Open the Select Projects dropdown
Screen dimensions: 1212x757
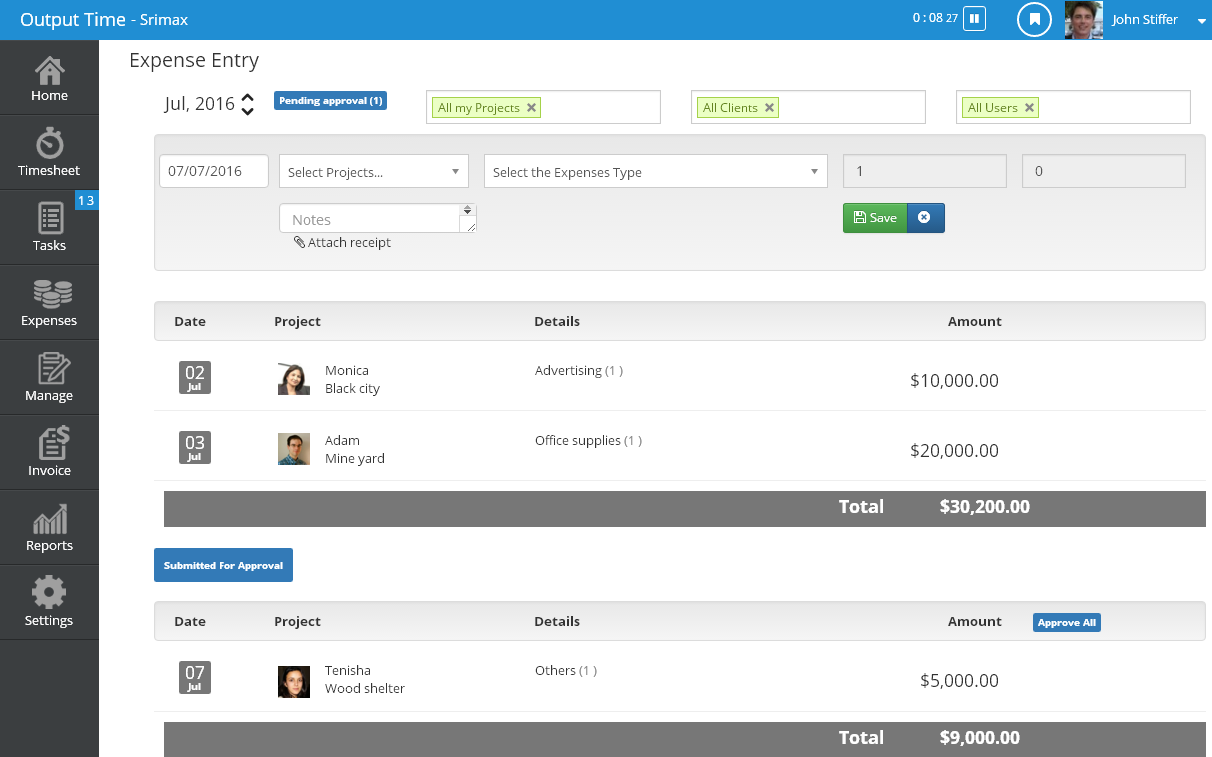[373, 170]
